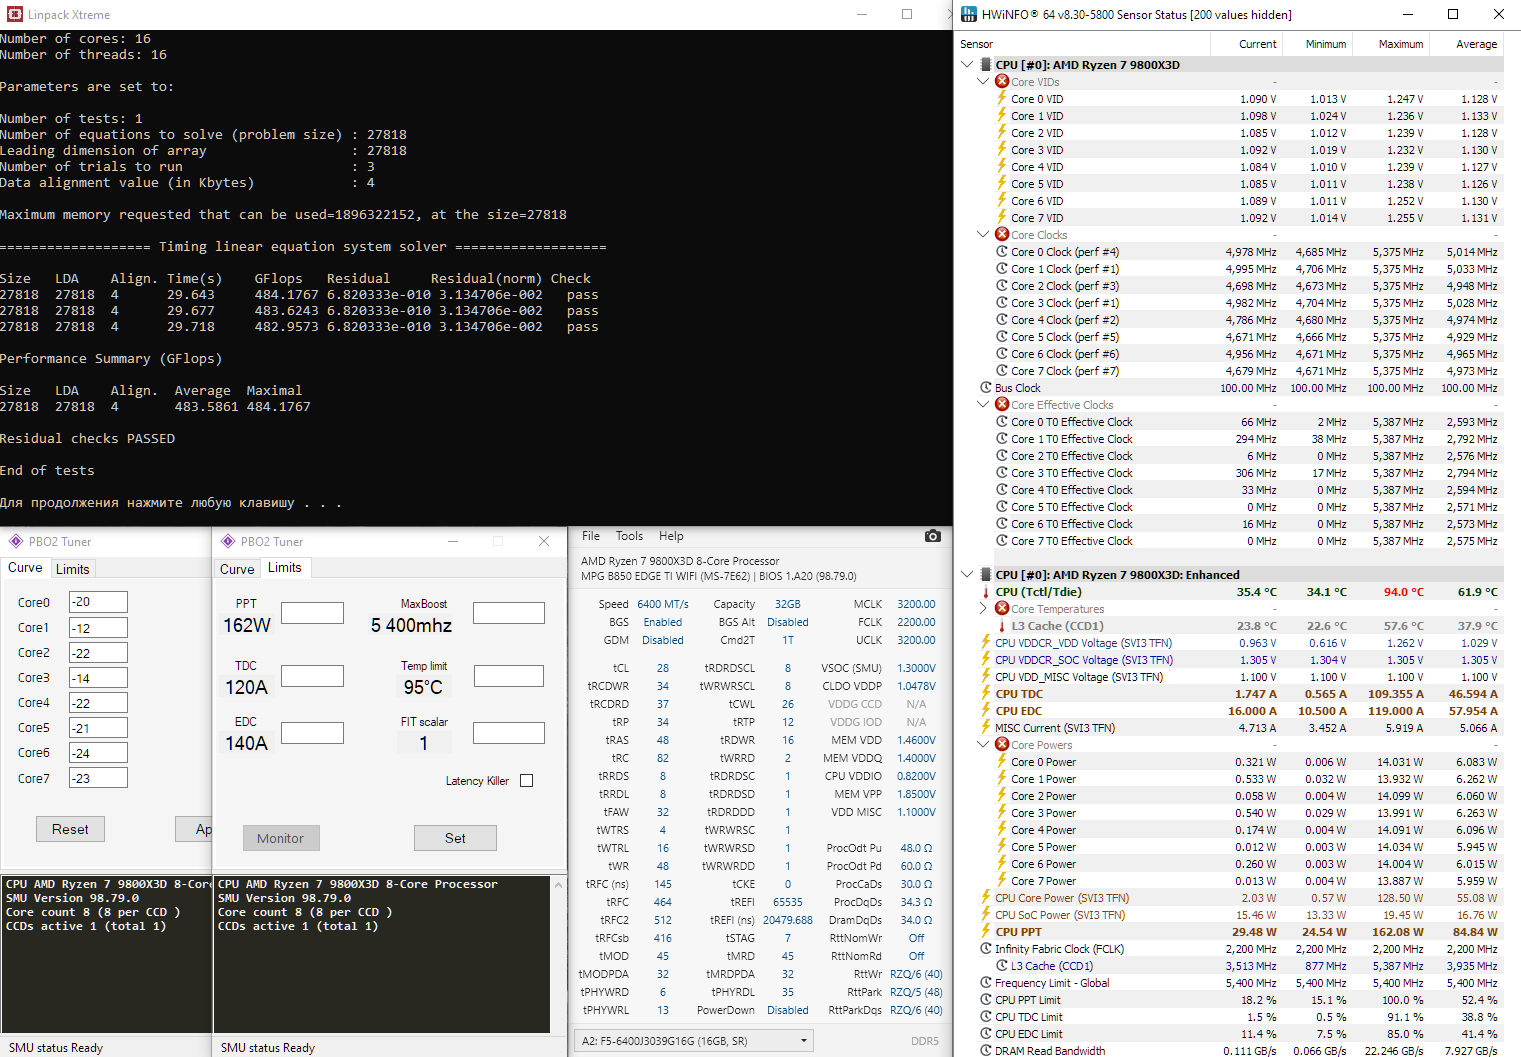Click the thermometer icon beside L3 Cache (CCD1)
Screen dimensions: 1521x1057
tap(1002, 625)
